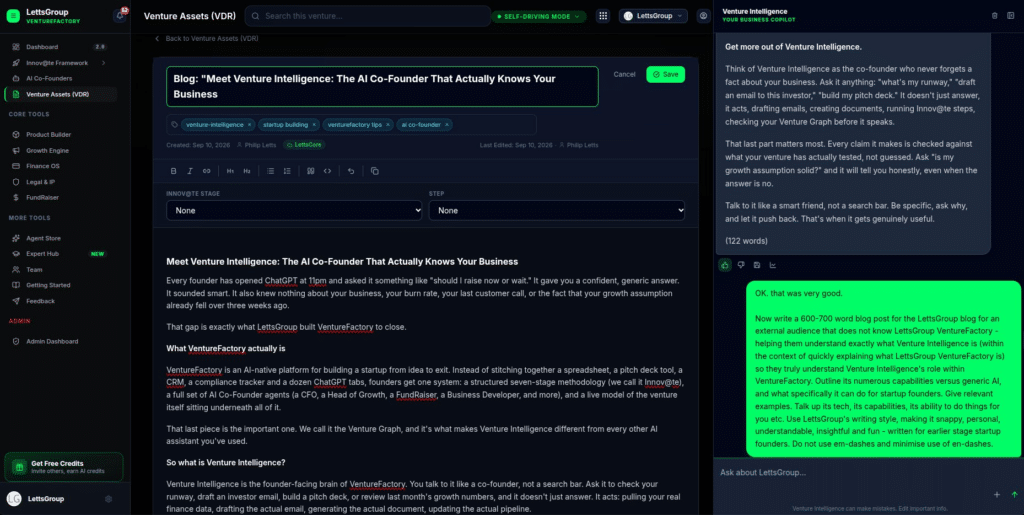
Task: Insert a numbered list
Action: click(287, 171)
